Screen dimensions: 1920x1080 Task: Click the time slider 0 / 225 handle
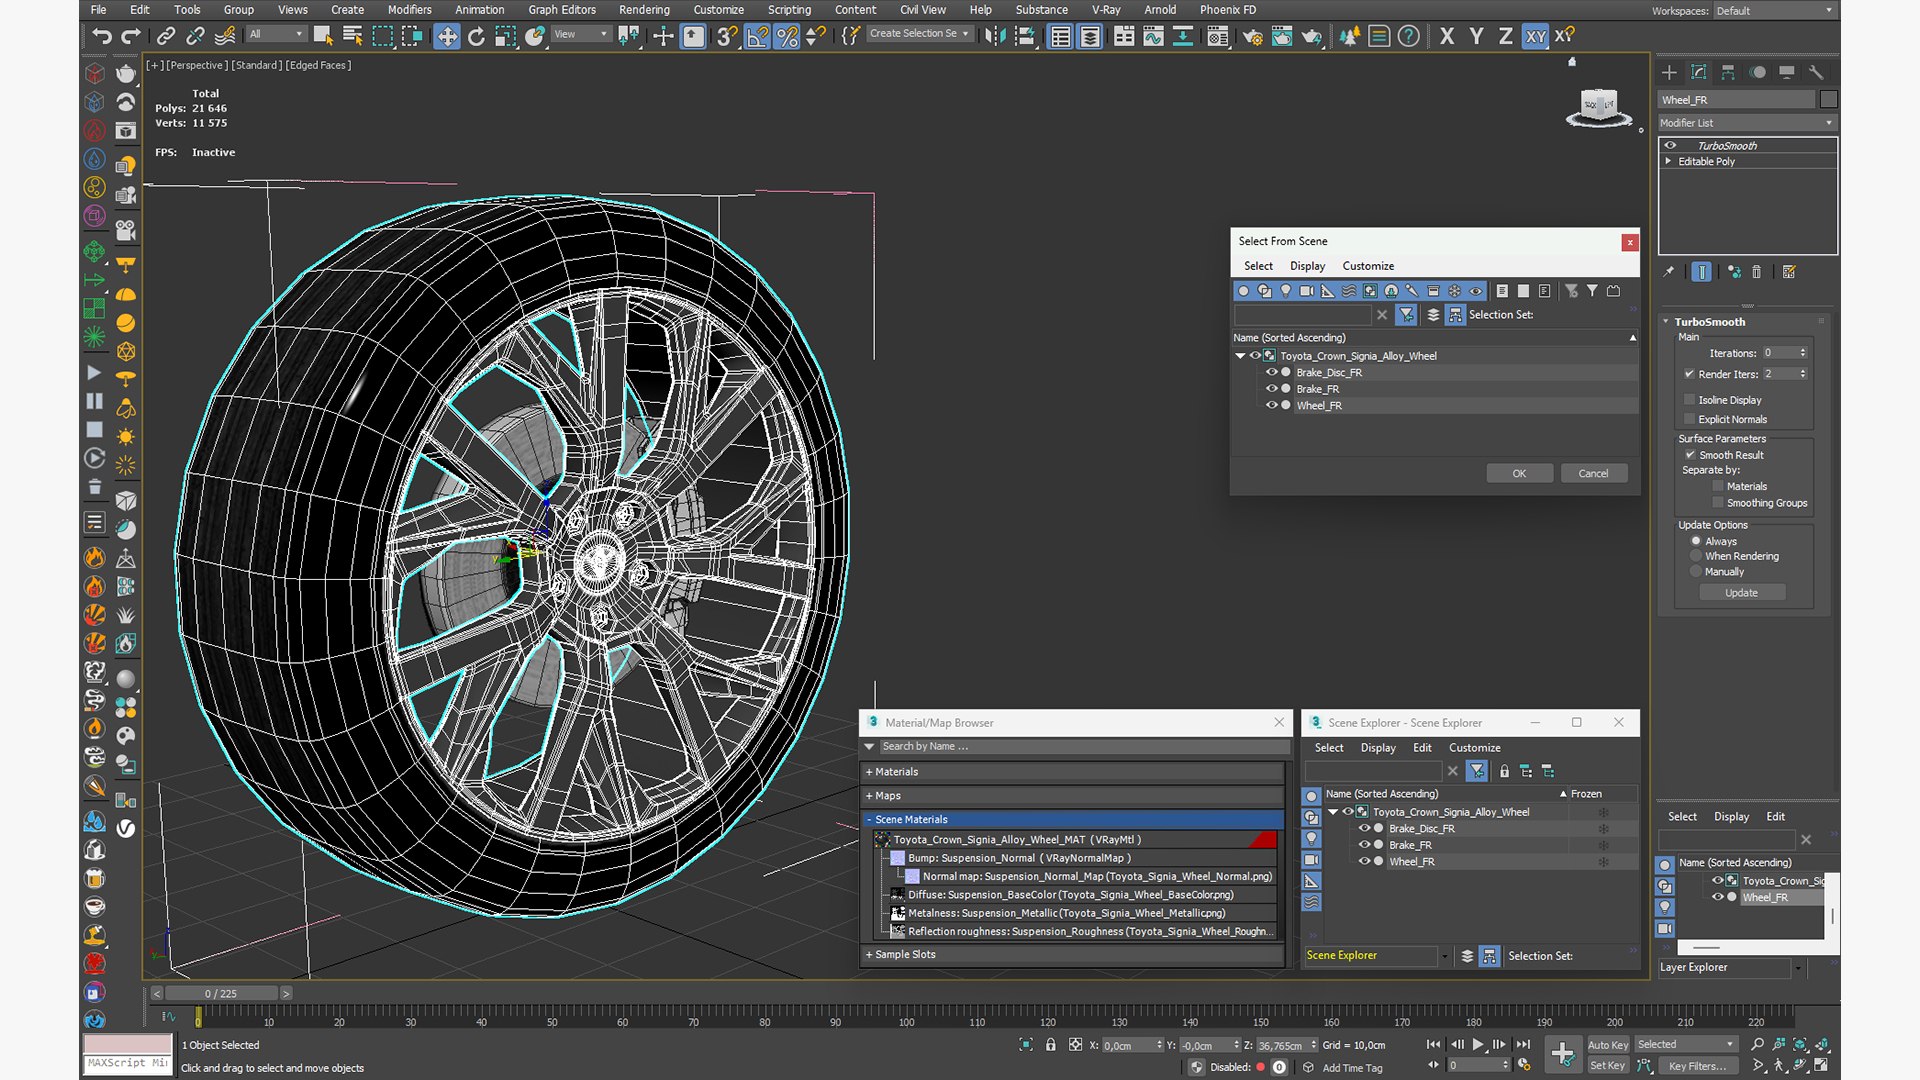pyautogui.click(x=221, y=994)
